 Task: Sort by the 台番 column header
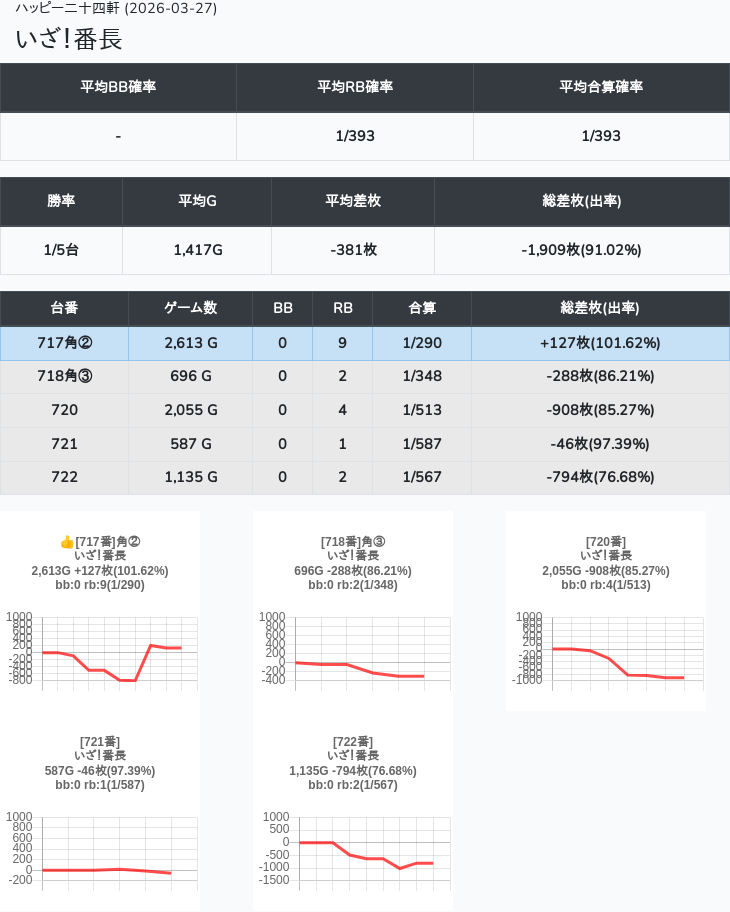click(x=64, y=308)
